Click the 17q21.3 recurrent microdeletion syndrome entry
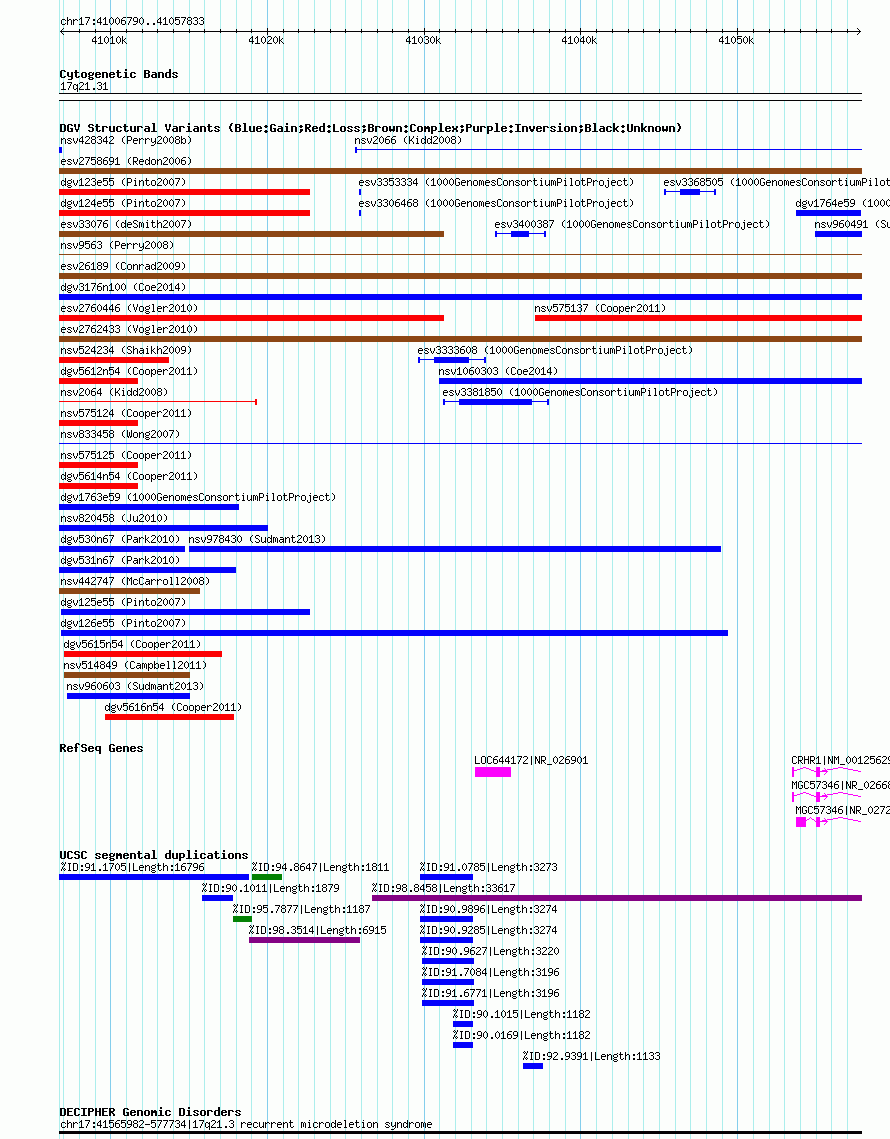This screenshot has height=1139, width=890. pos(246,1125)
